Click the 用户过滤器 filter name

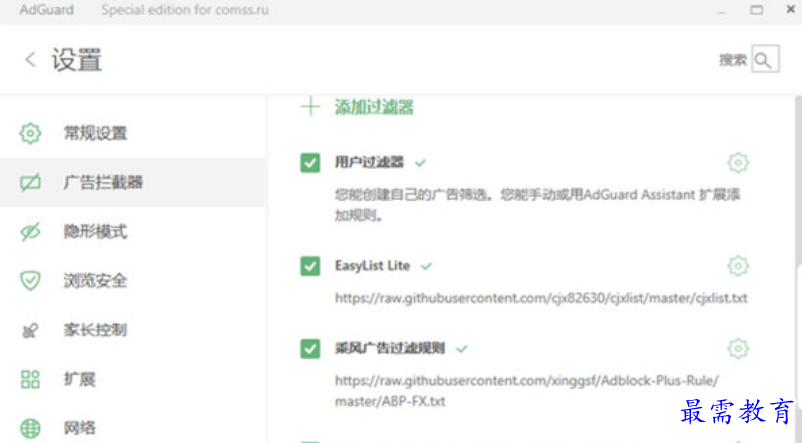click(x=369, y=163)
